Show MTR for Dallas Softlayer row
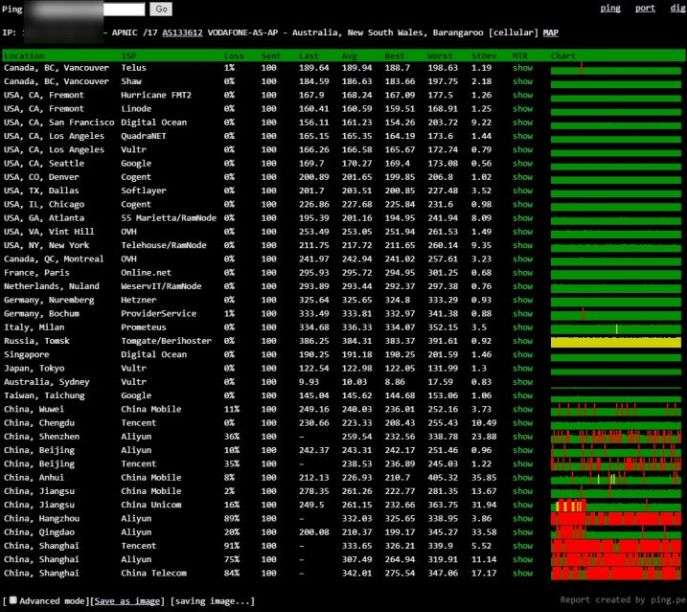Viewport: 687px width, 612px height. pyautogui.click(x=523, y=191)
